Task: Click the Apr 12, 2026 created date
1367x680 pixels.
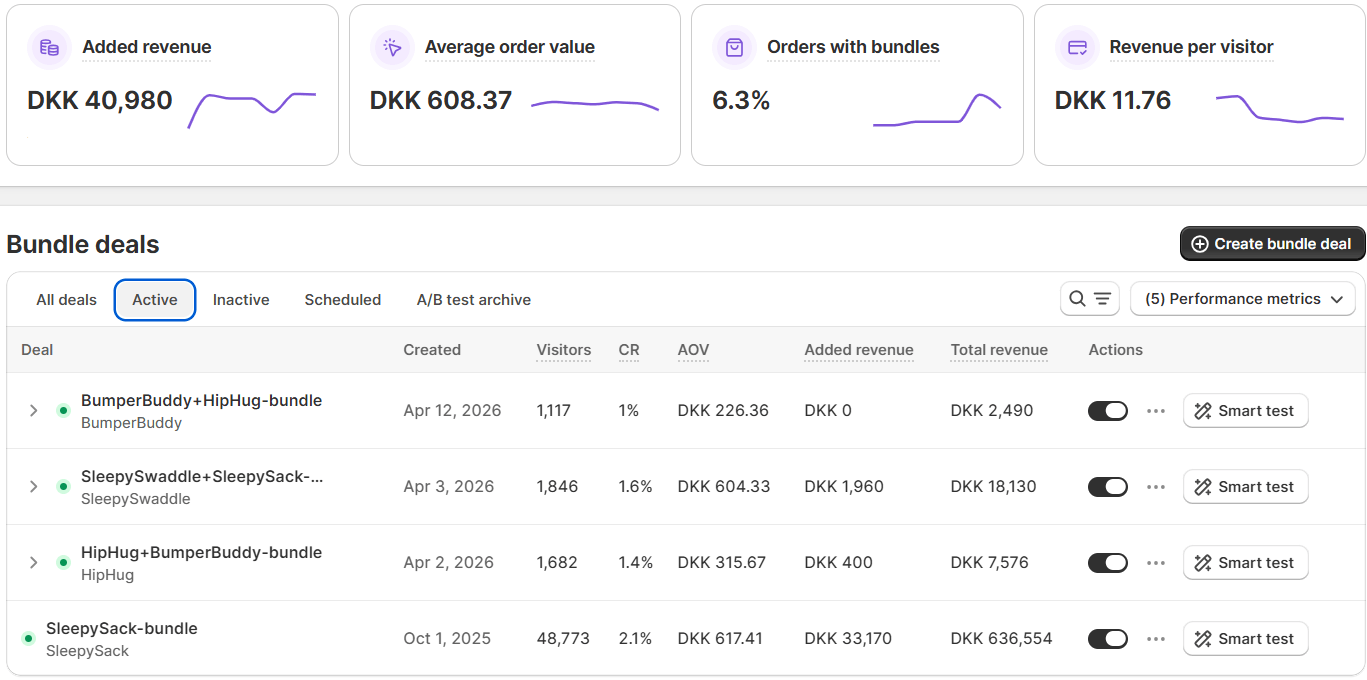Action: coord(452,411)
